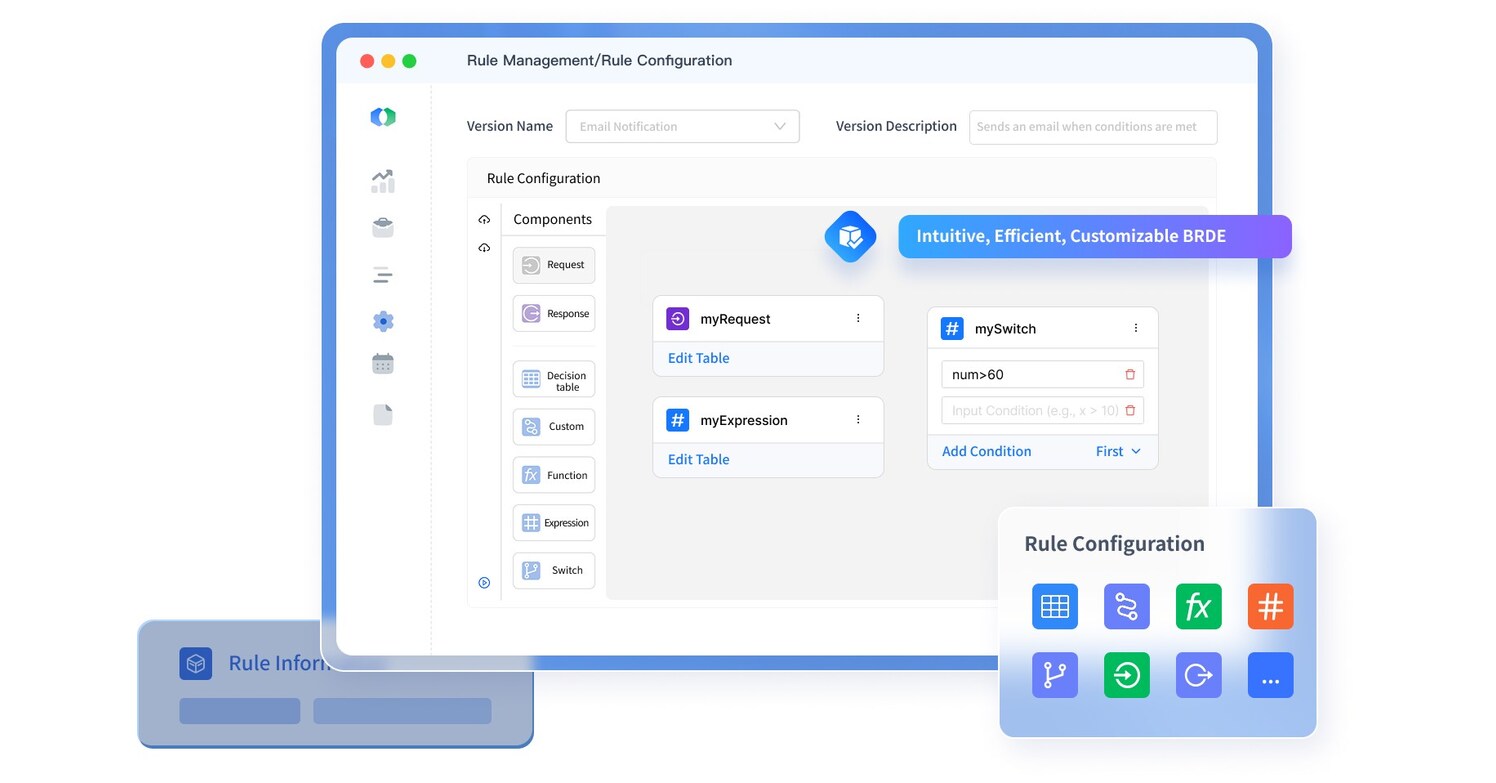
Task: Open the mySwitch three-dot menu
Action: 1135,328
